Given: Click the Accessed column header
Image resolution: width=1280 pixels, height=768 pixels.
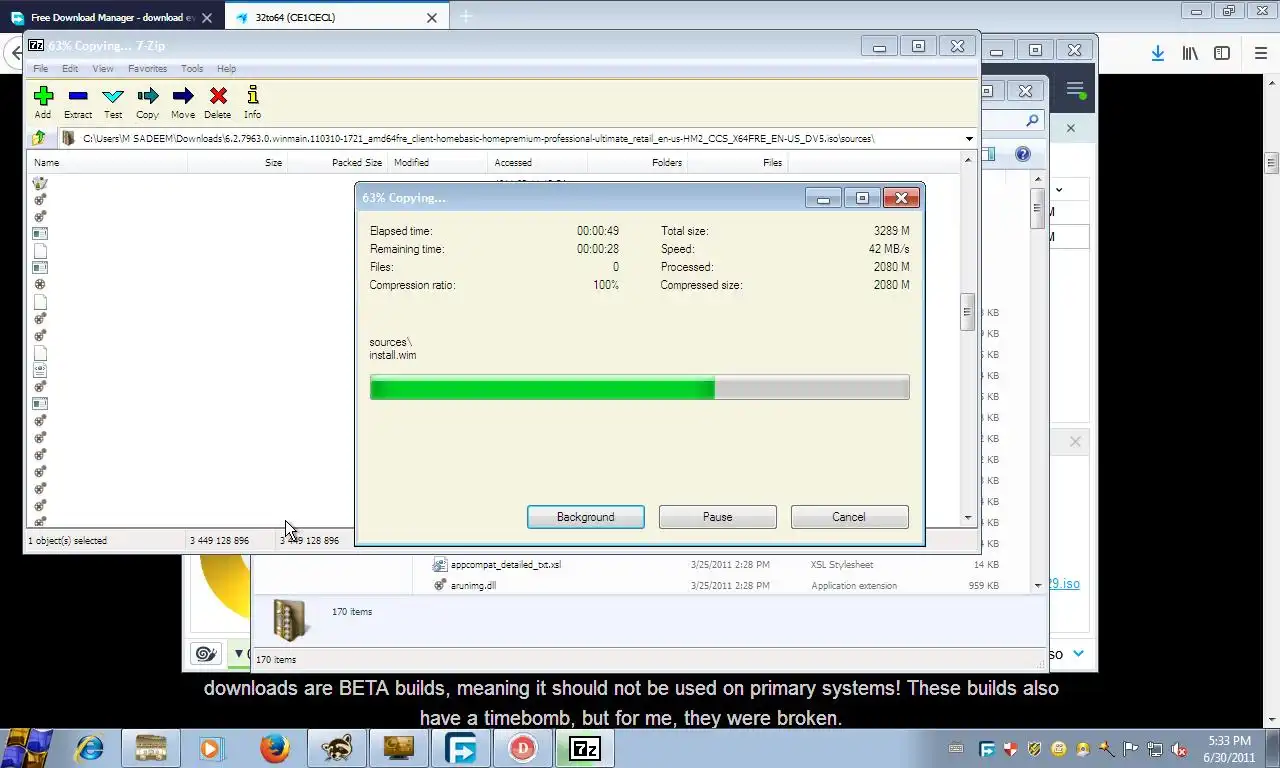Looking at the screenshot, I should click(x=538, y=162).
